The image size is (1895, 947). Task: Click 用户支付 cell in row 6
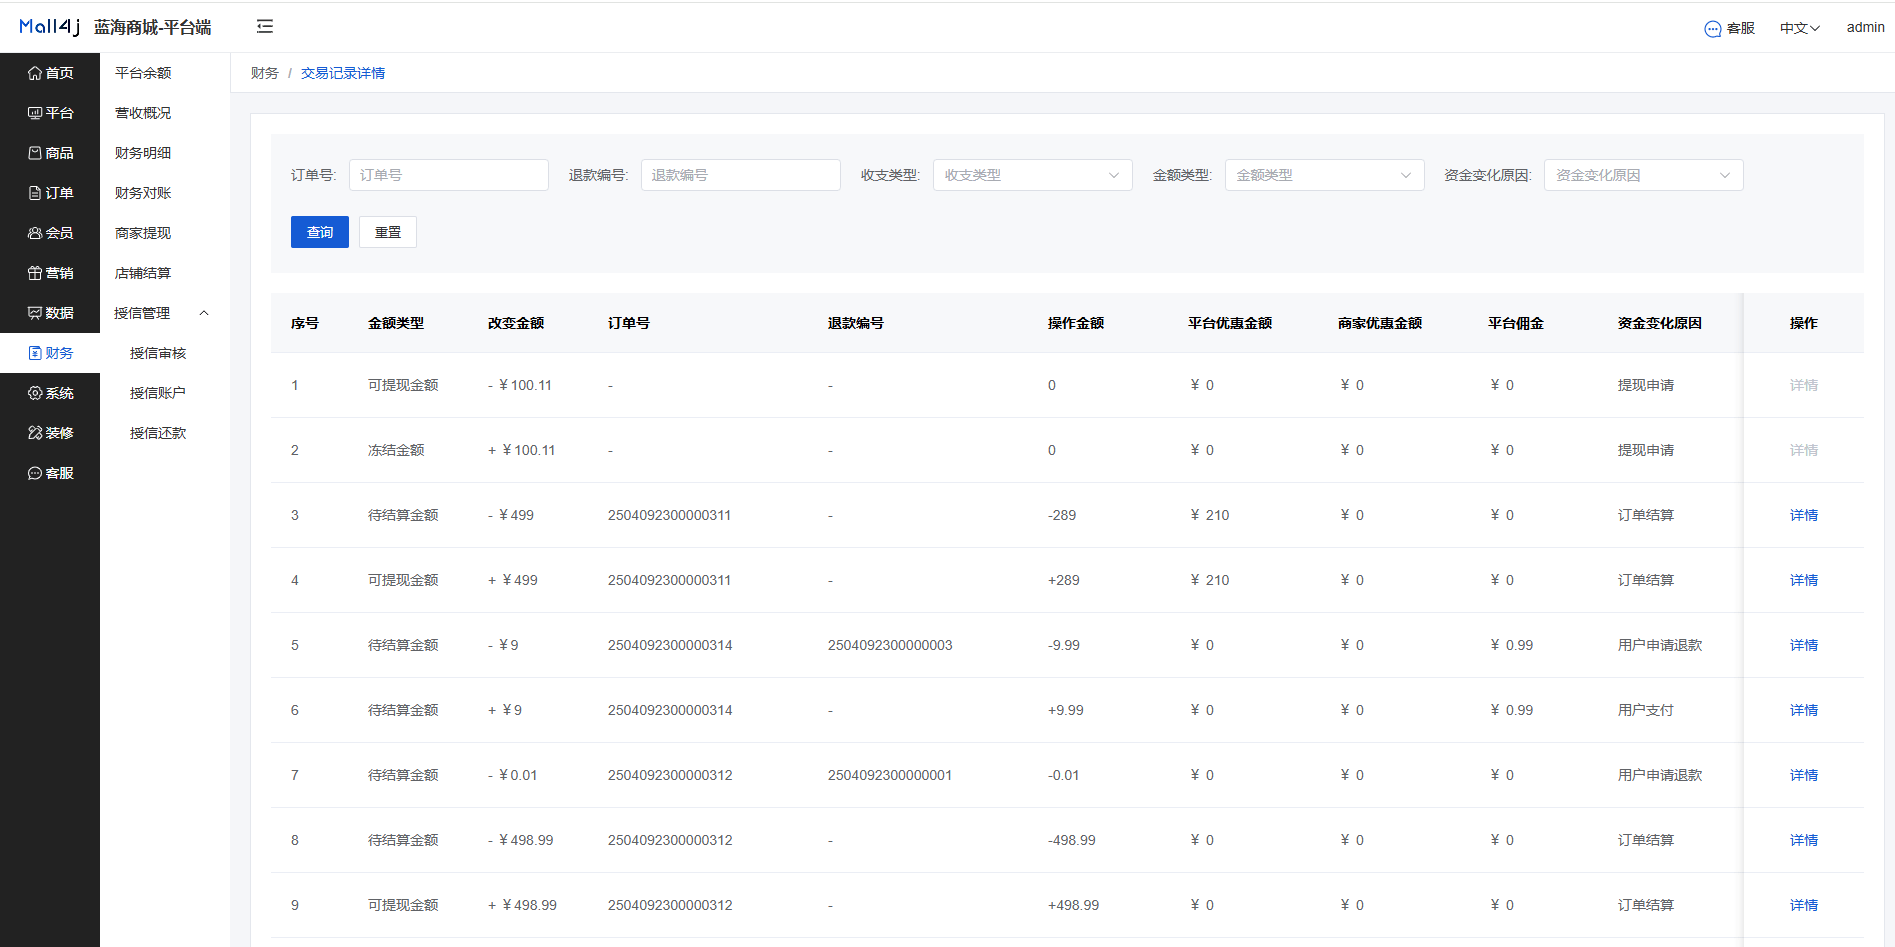click(x=1646, y=710)
